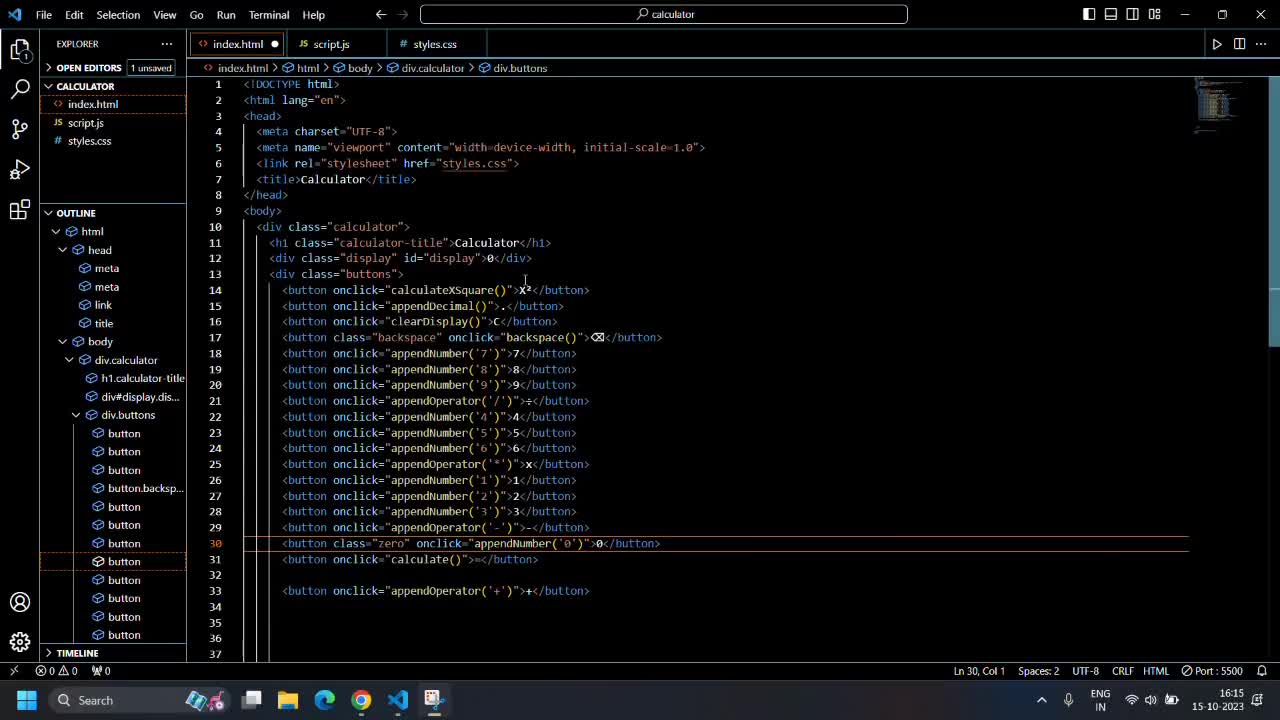Open the Search view in activity bar
The width and height of the screenshot is (1280, 720).
(20, 89)
